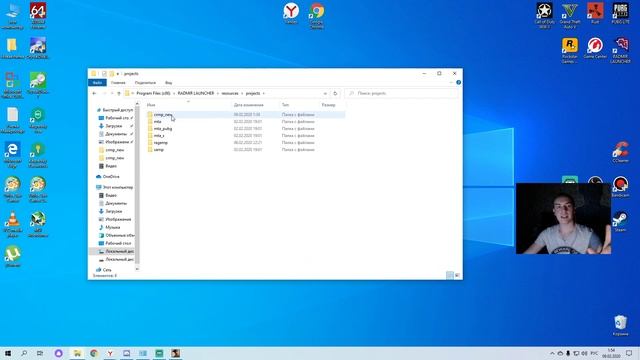Expand chevron after RADMIR LAUNCHER breadcrumb
Image resolution: width=640 pixels, height=360 pixels.
(218, 93)
